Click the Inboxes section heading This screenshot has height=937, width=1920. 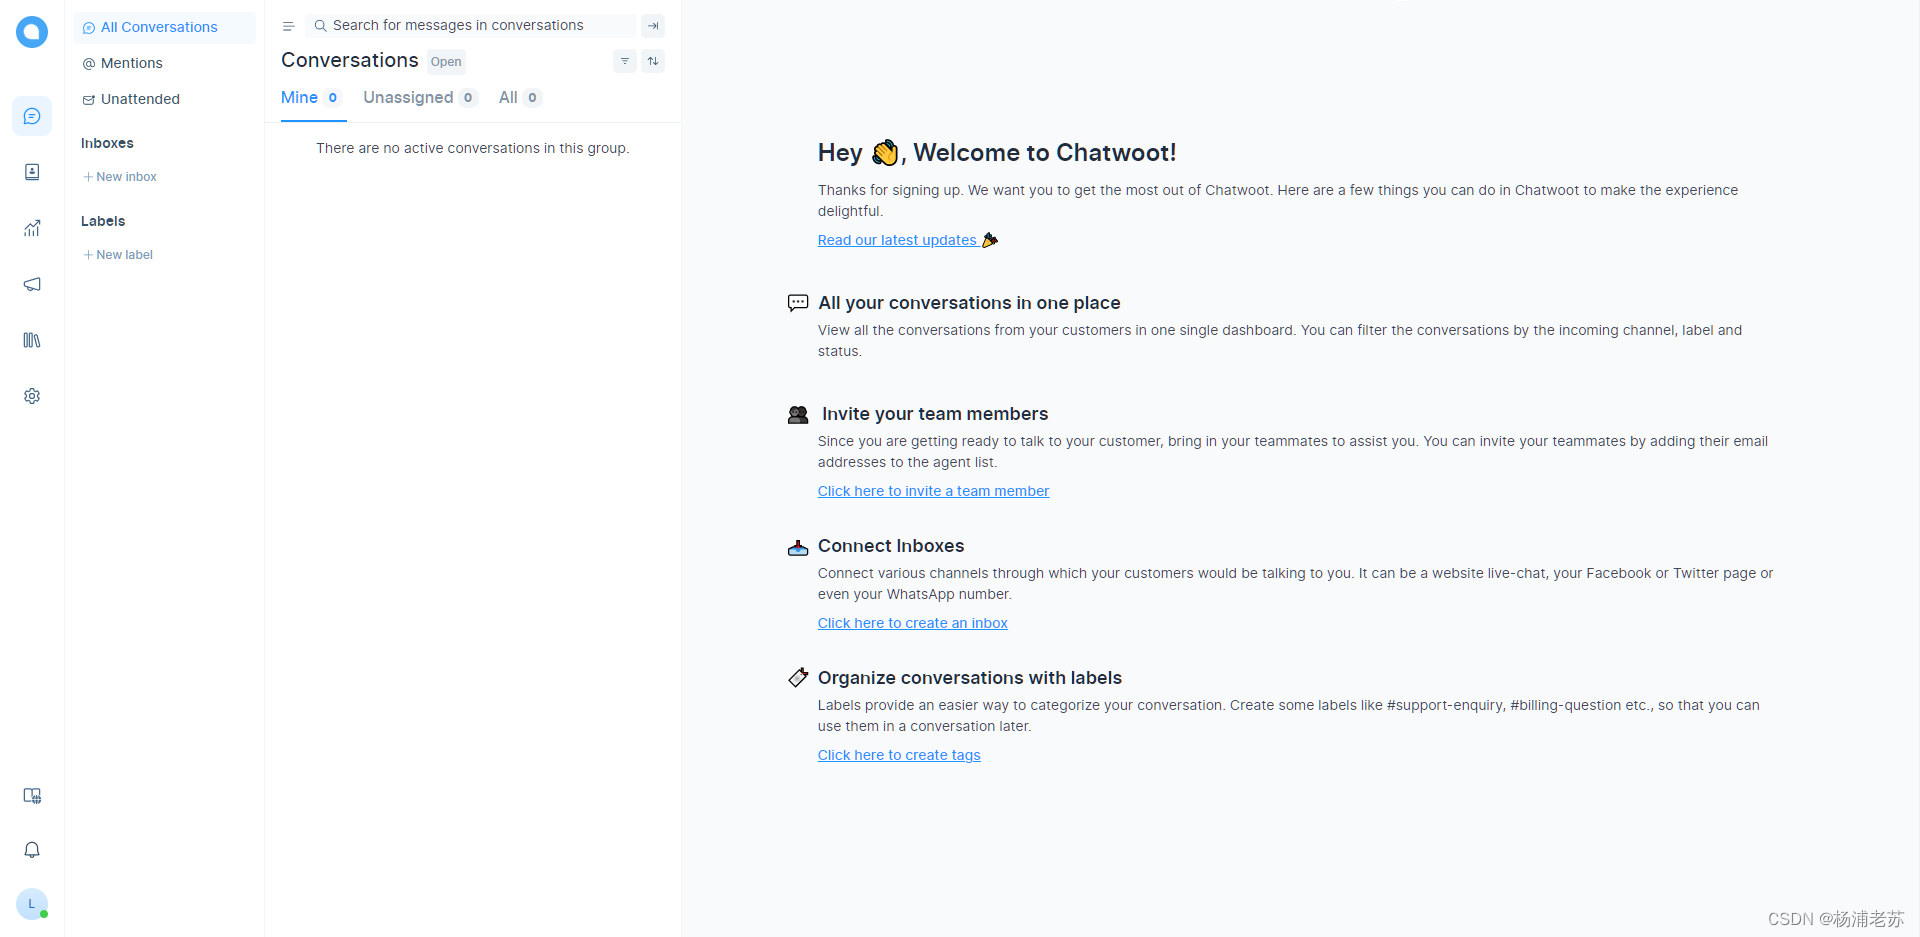point(107,143)
